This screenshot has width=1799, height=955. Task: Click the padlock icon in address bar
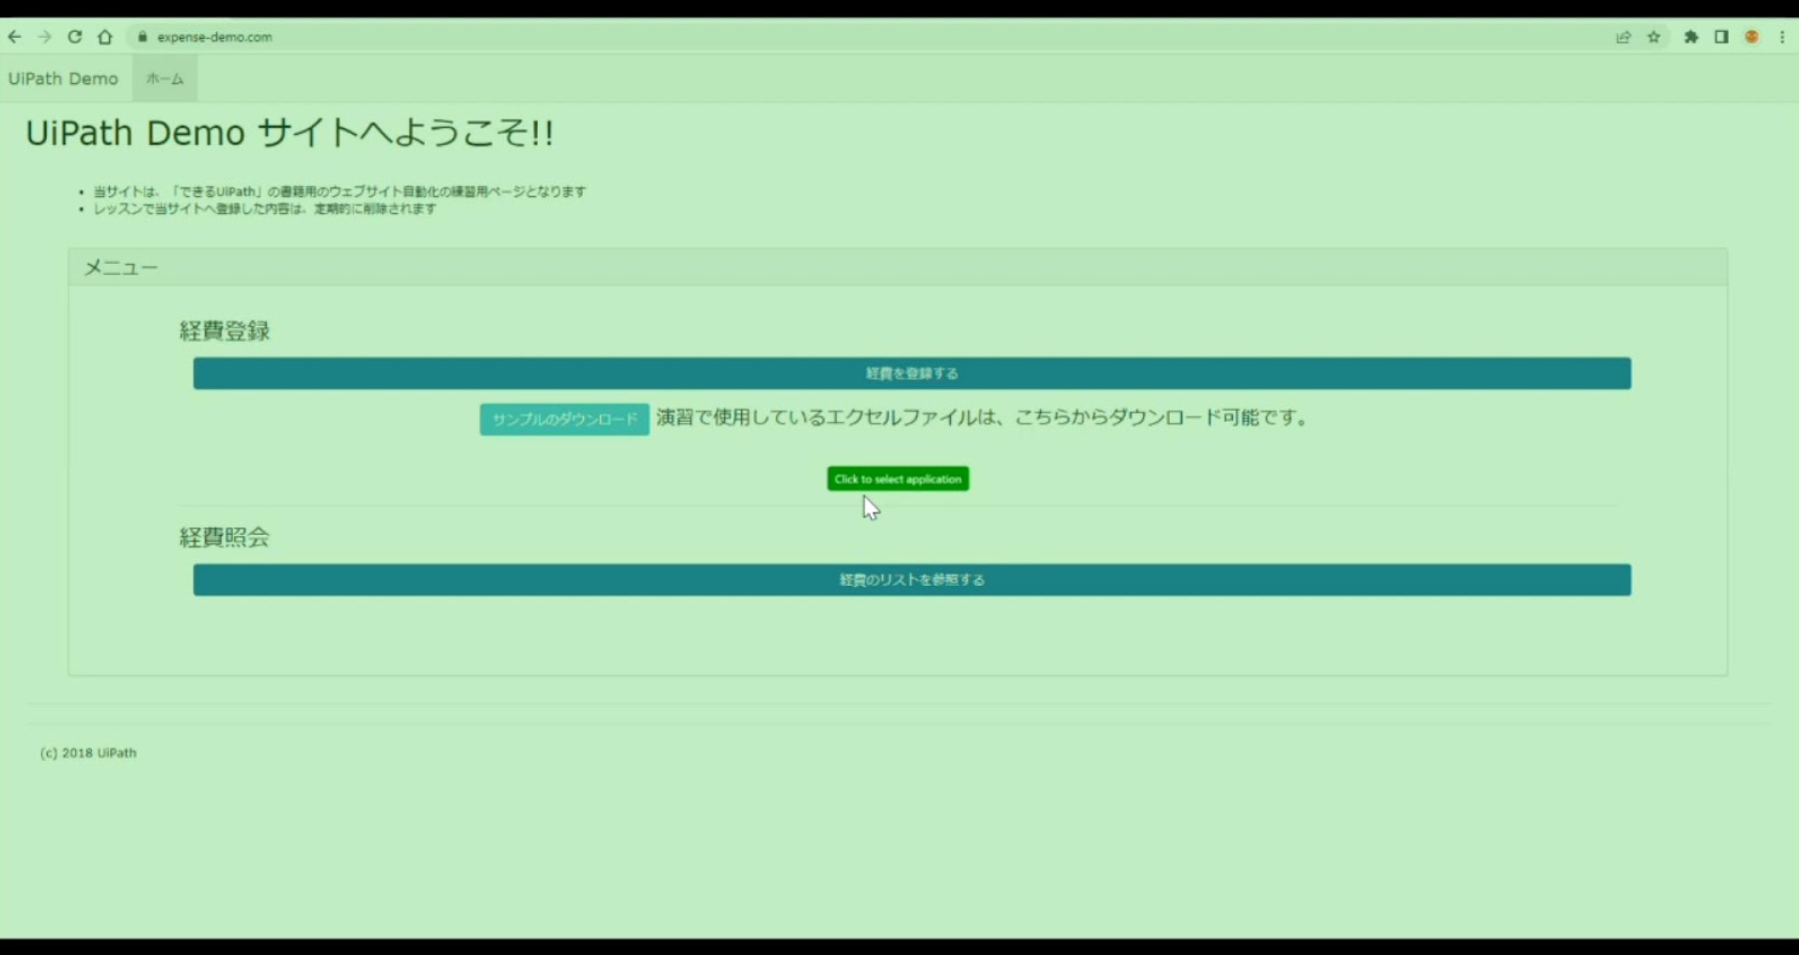click(142, 37)
